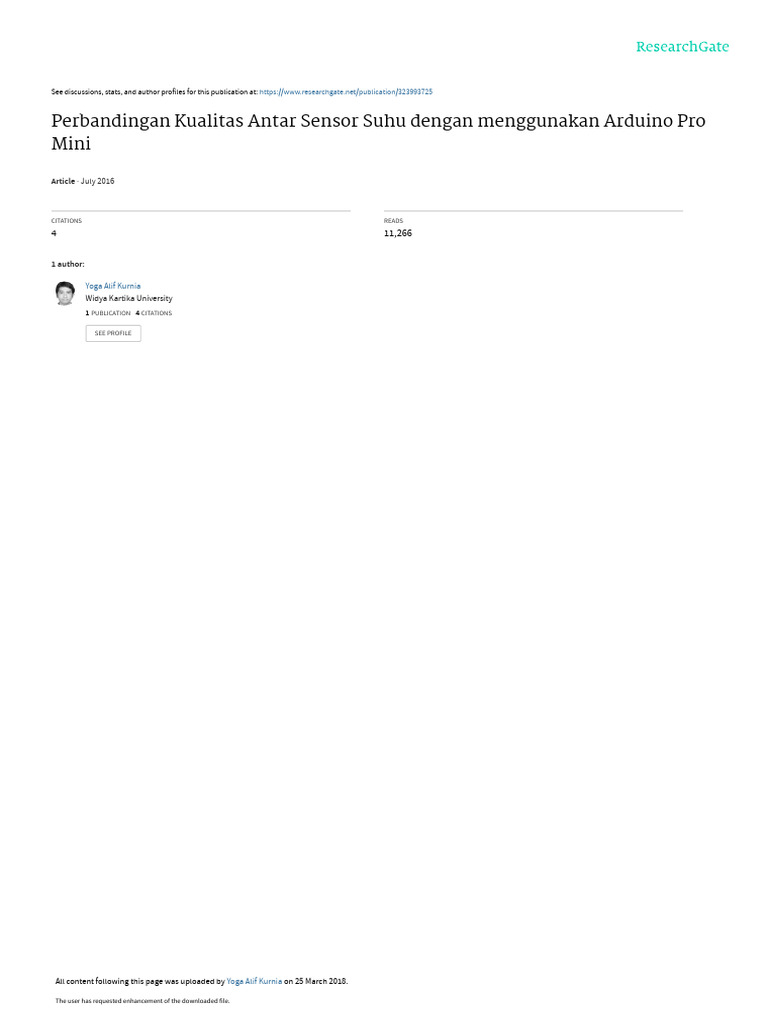Click the ResearchGate logo
The image size is (768, 1024).
point(682,46)
